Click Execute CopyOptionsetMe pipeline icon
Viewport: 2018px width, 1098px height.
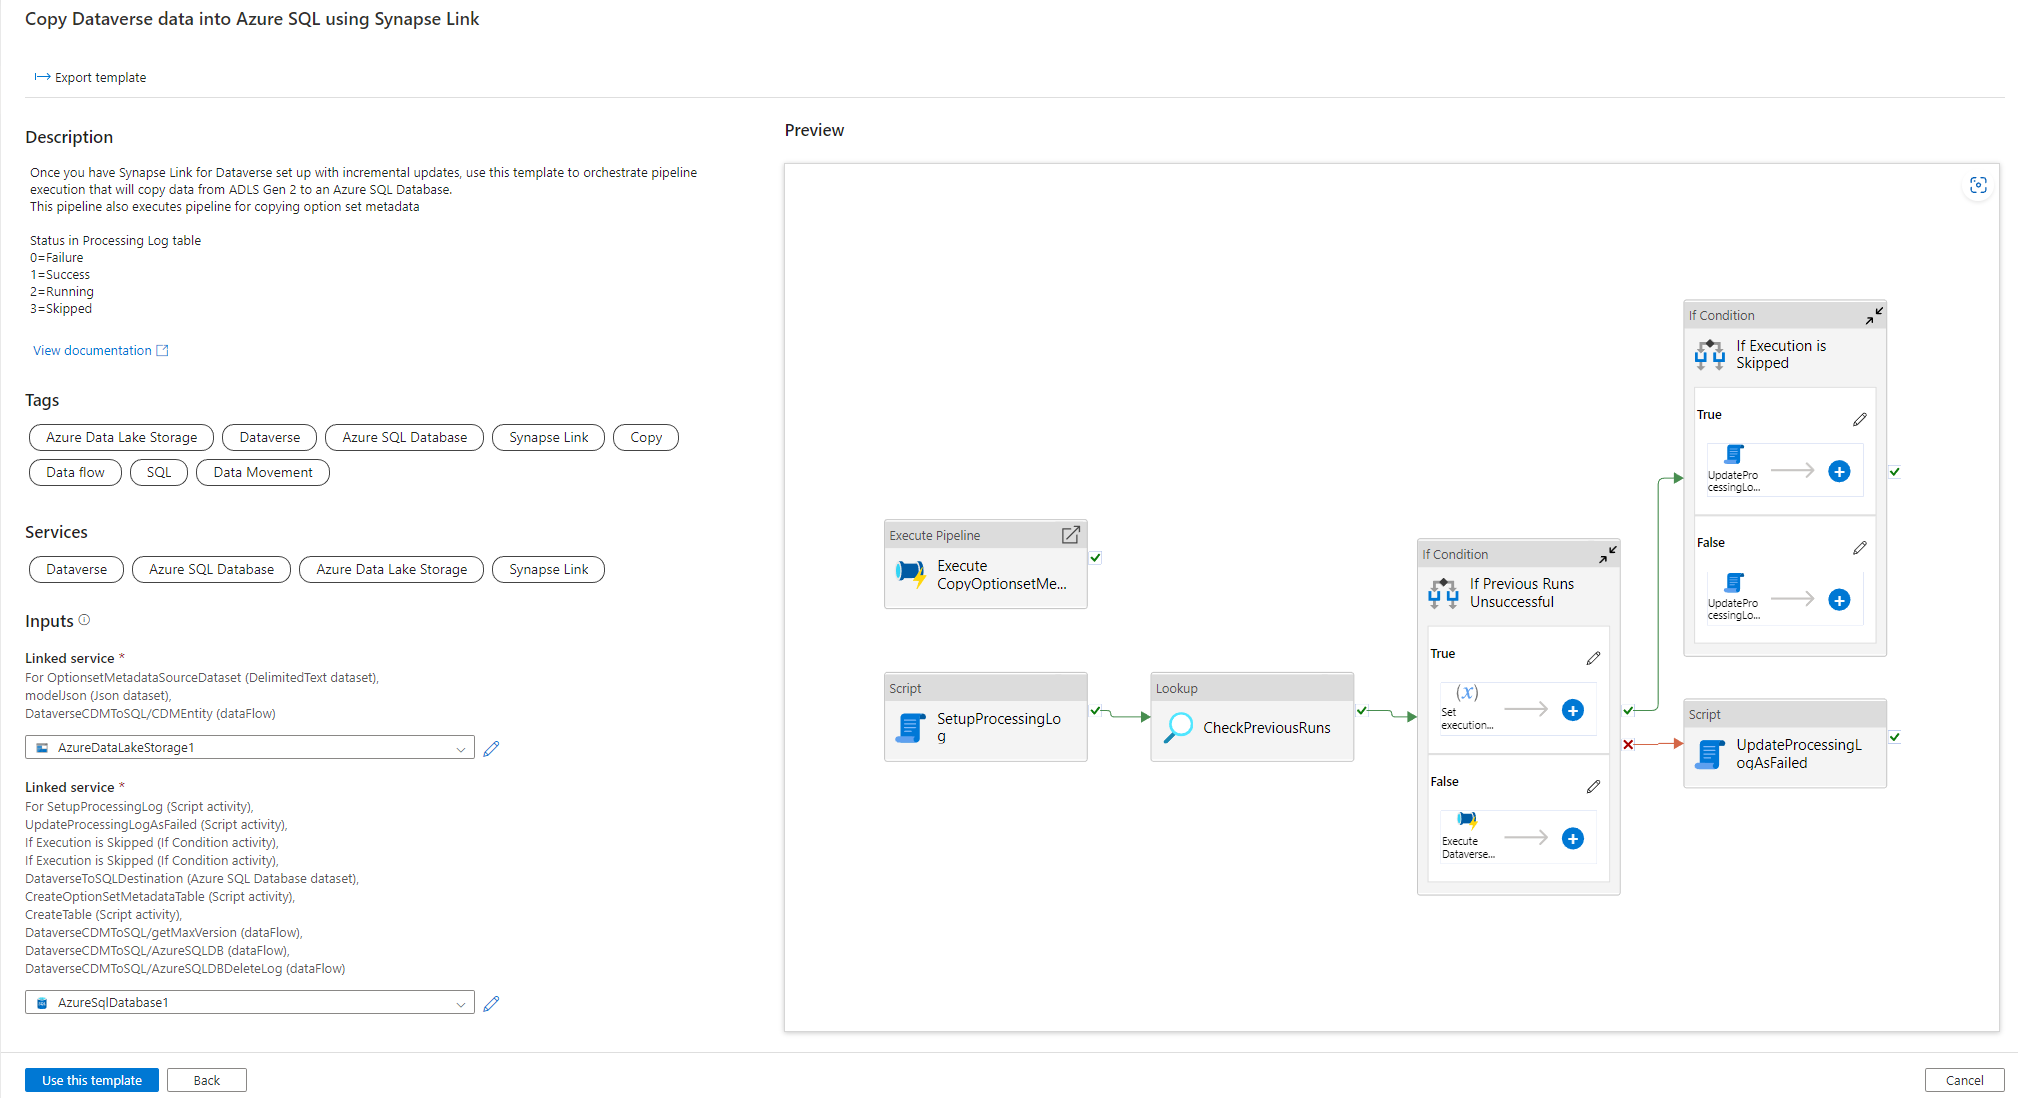point(911,574)
